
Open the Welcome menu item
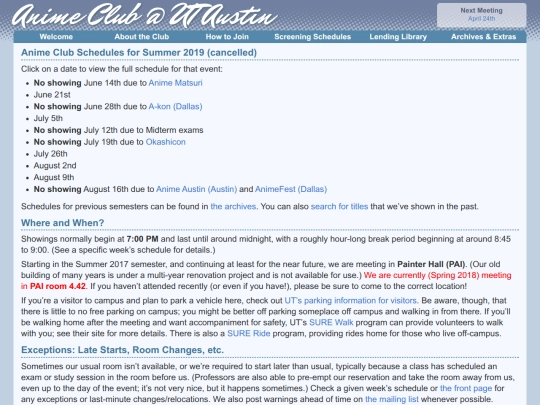point(56,37)
